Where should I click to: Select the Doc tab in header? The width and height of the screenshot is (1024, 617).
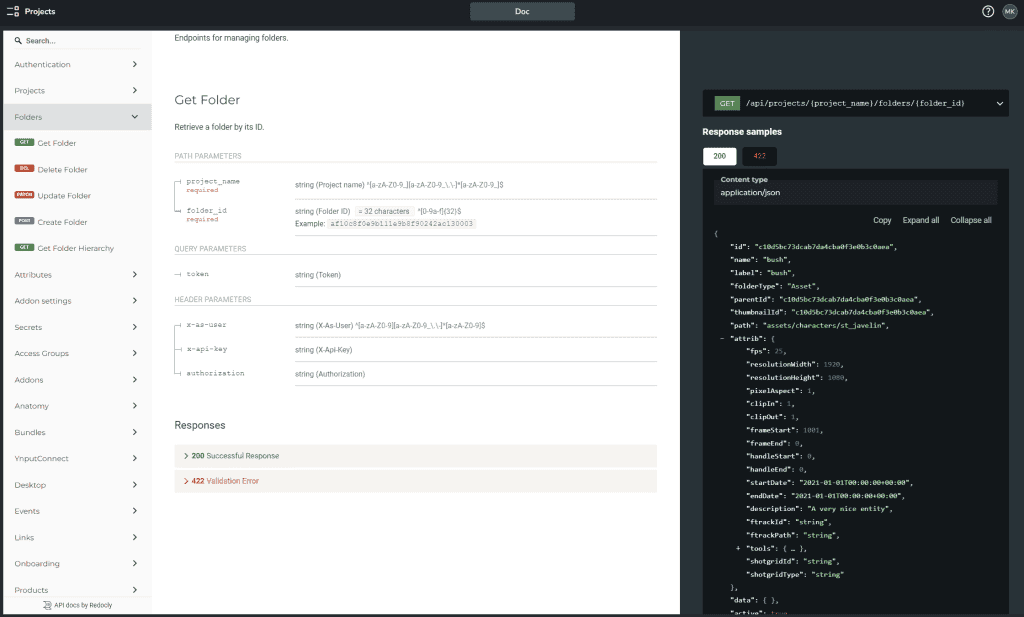coord(522,11)
